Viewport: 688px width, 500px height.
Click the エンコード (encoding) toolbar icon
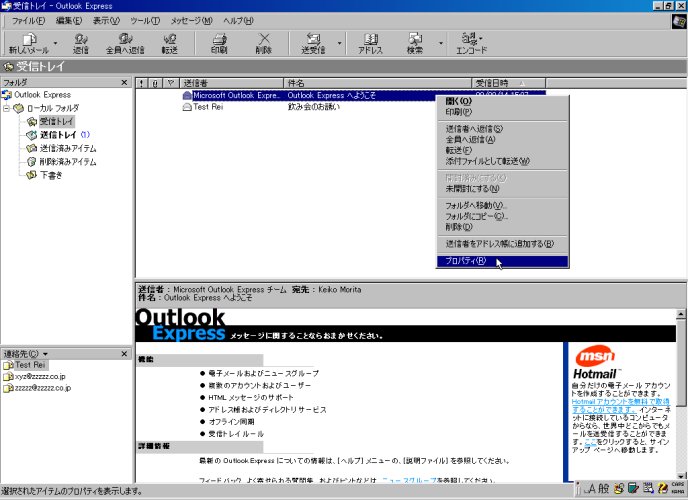(x=472, y=43)
